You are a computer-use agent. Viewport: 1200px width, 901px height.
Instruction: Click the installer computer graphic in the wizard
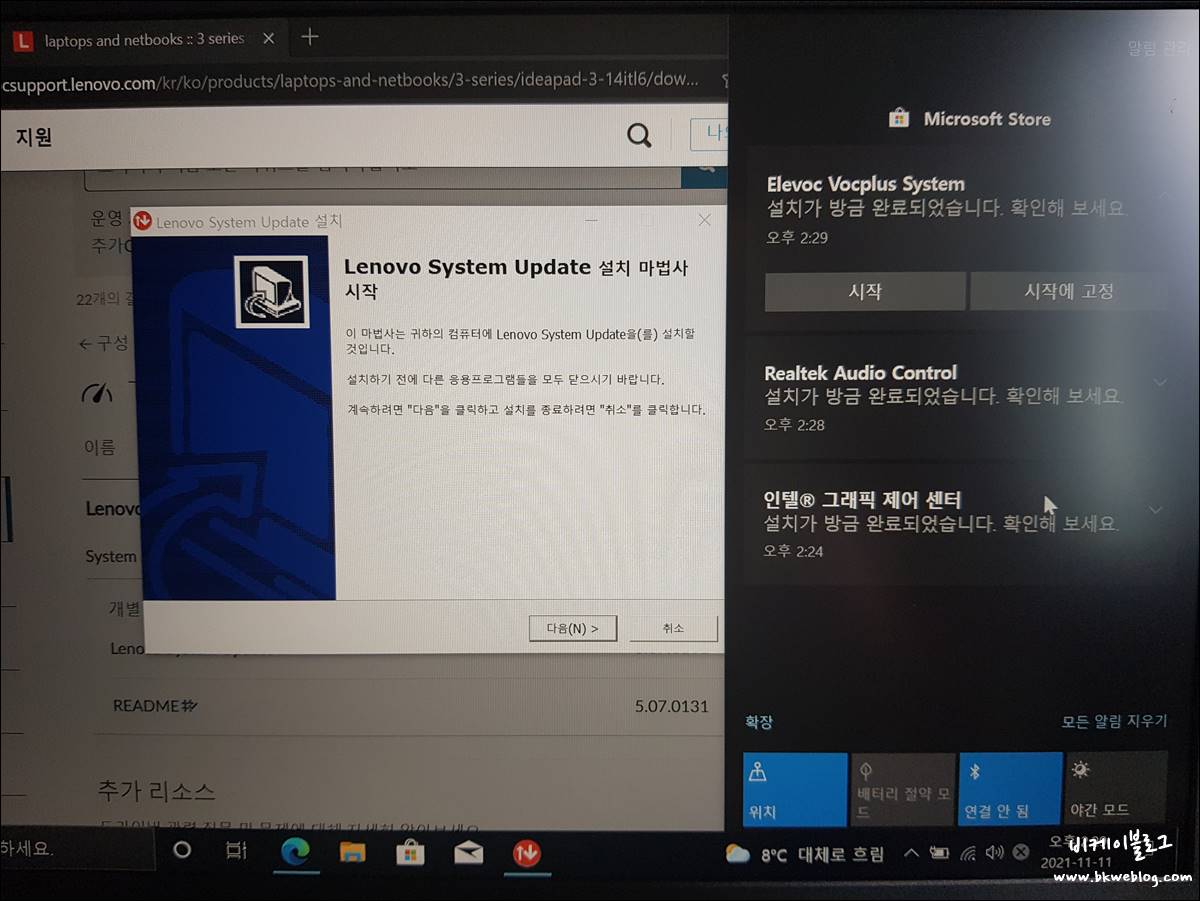271,292
